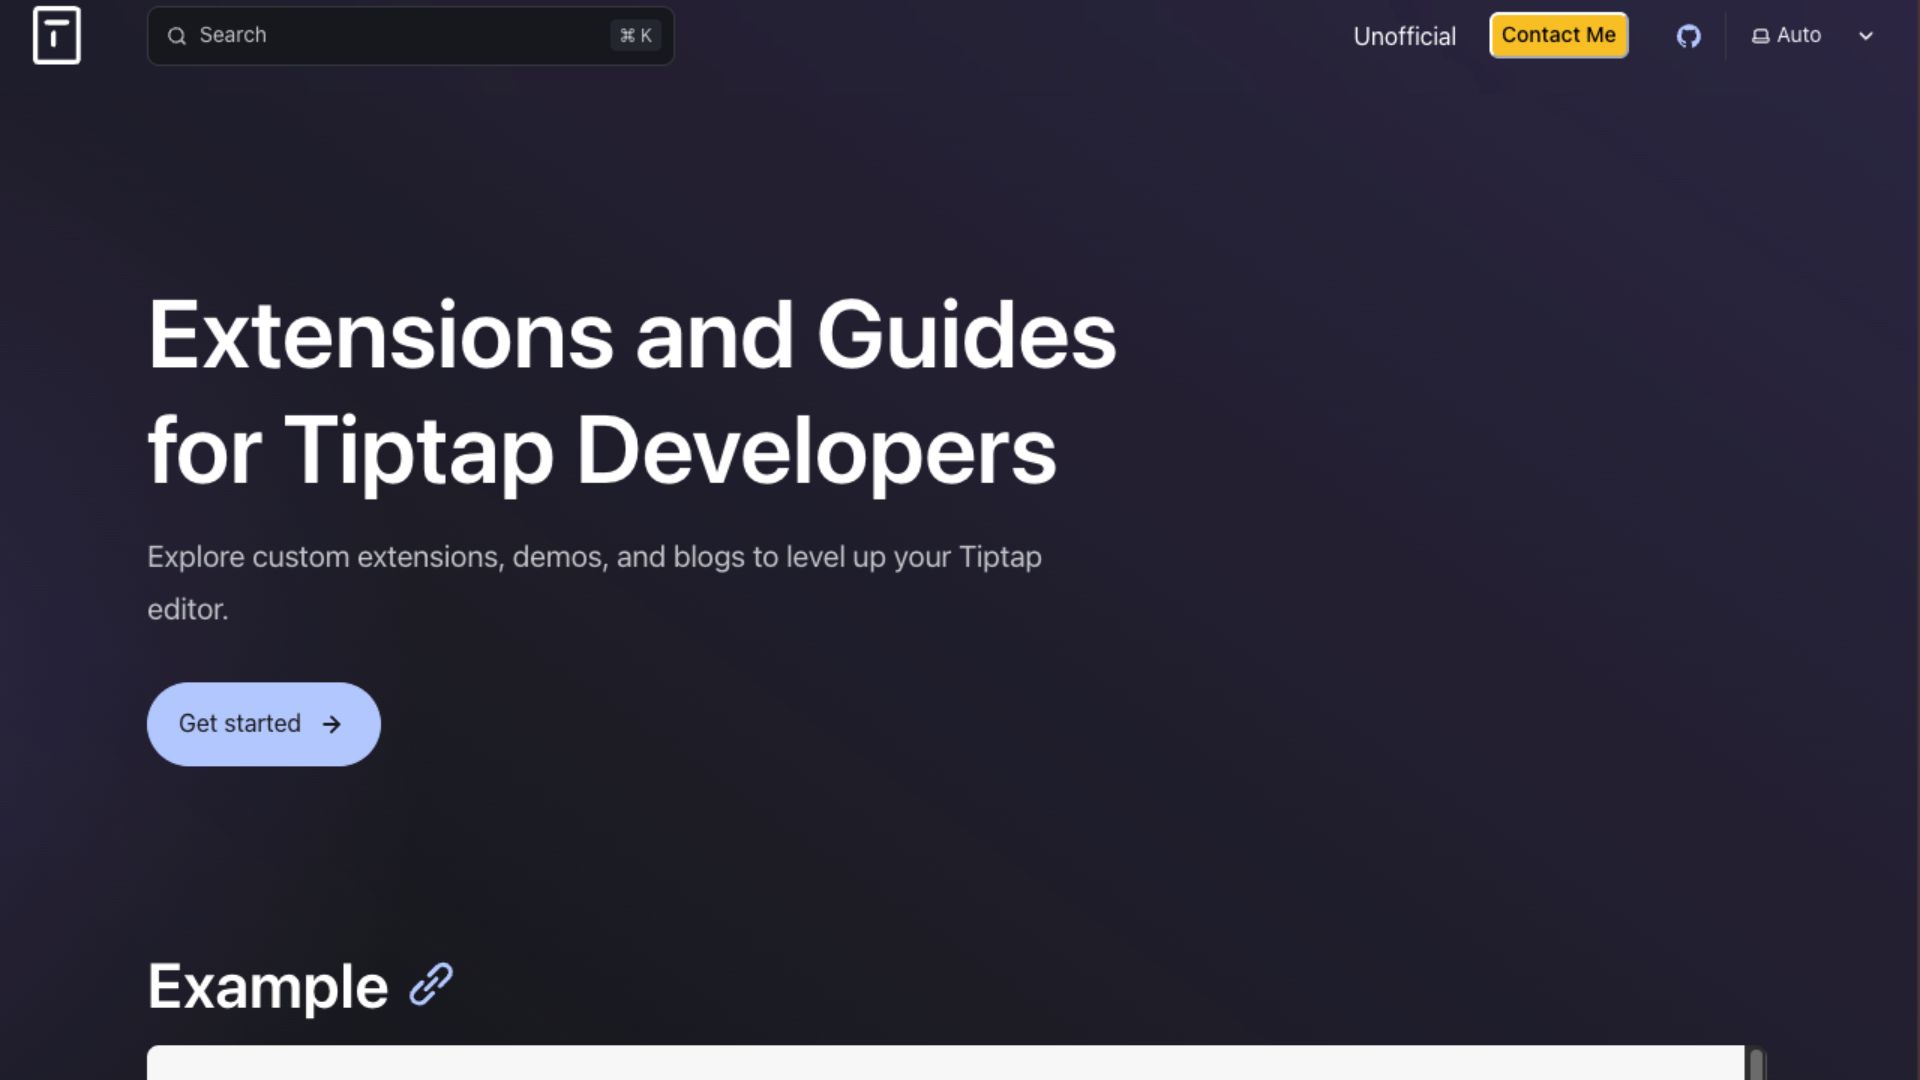
Task: Click the Example heading anchor to copy its link
Action: 429,985
